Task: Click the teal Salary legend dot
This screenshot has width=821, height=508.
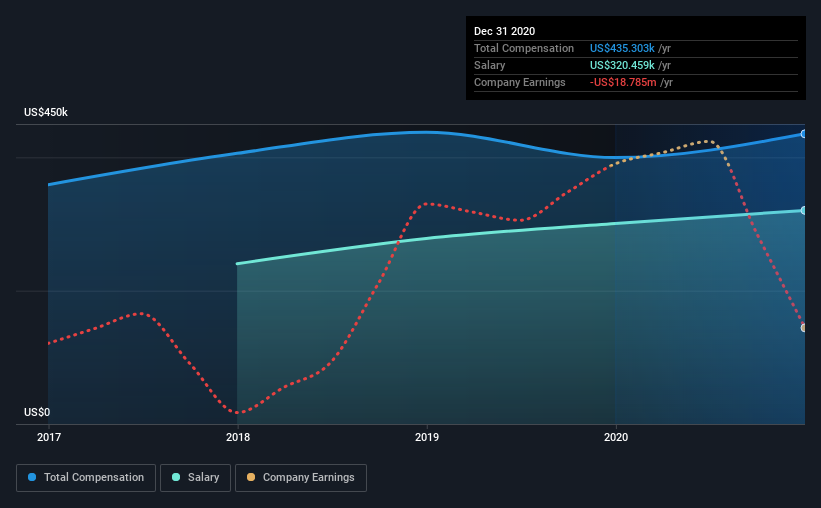Action: (176, 477)
